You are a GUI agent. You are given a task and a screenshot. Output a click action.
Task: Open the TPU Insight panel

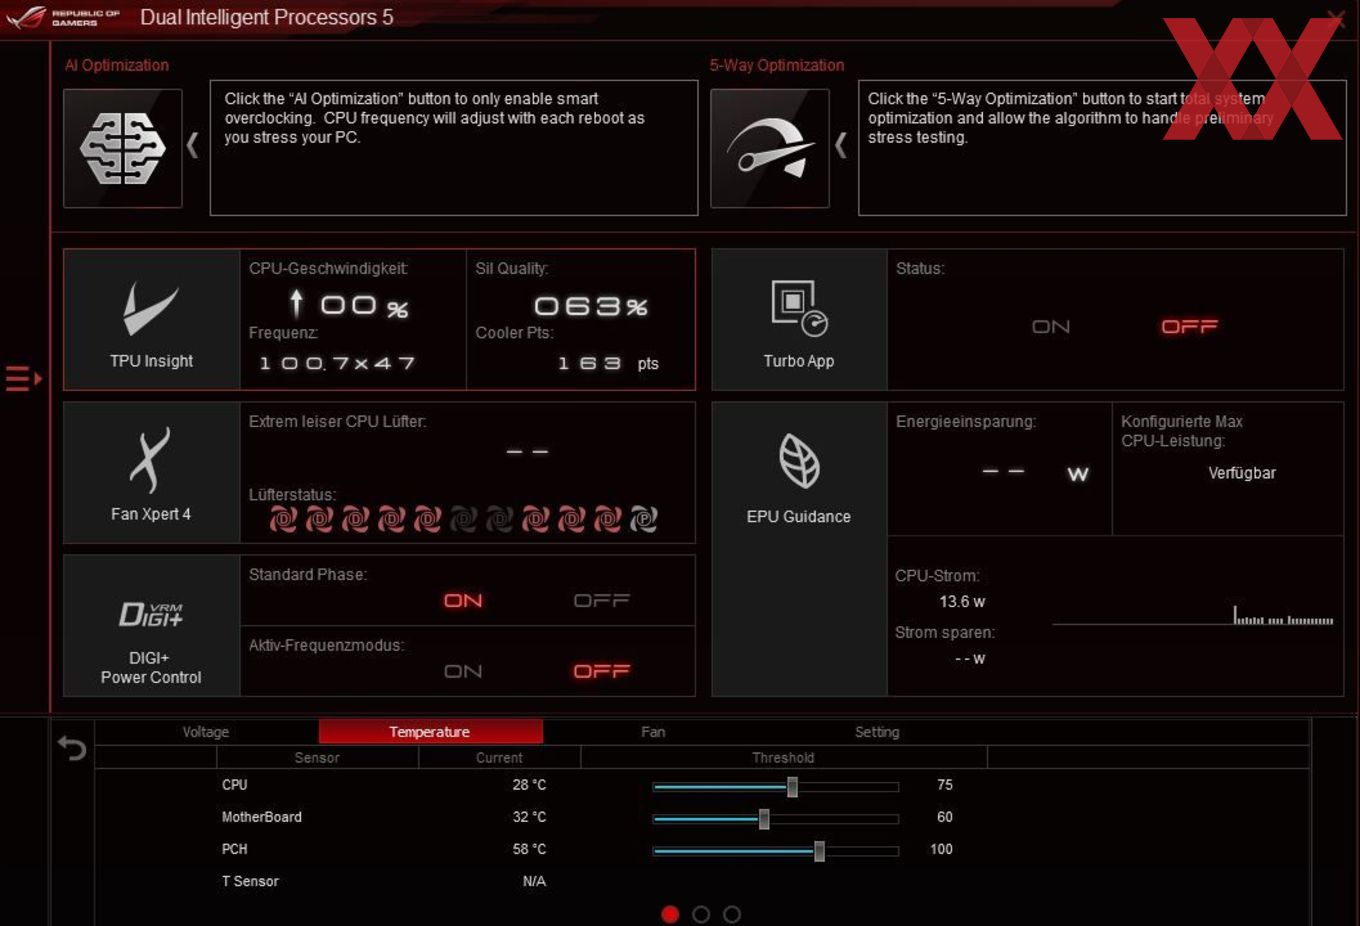click(x=151, y=319)
